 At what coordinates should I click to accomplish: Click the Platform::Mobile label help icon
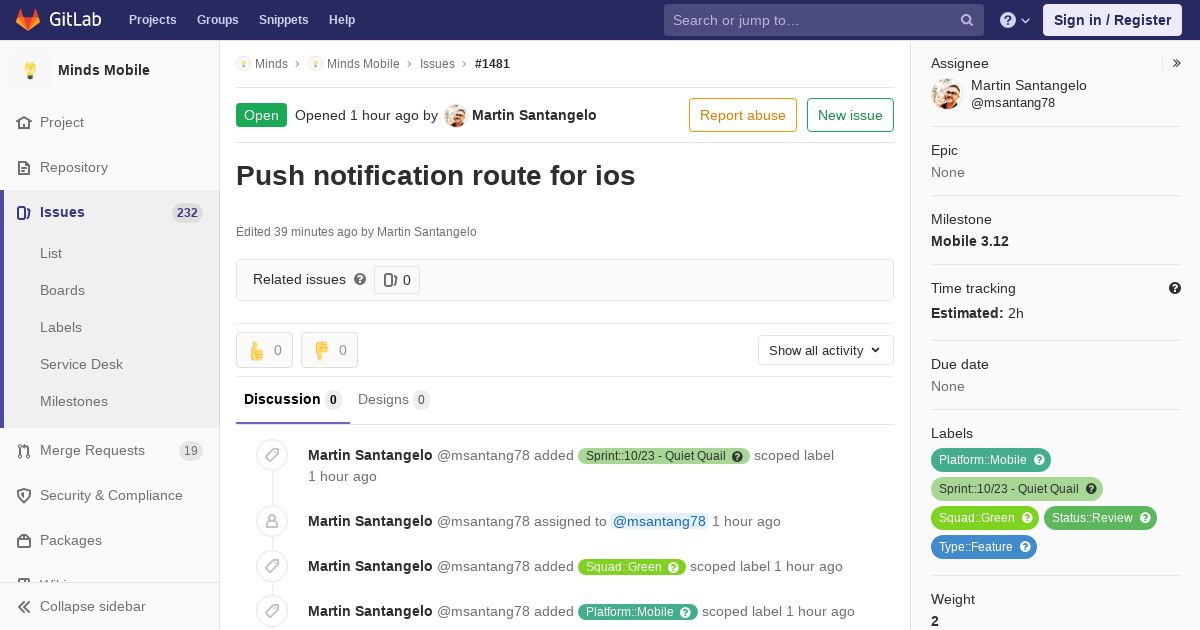(x=1039, y=460)
